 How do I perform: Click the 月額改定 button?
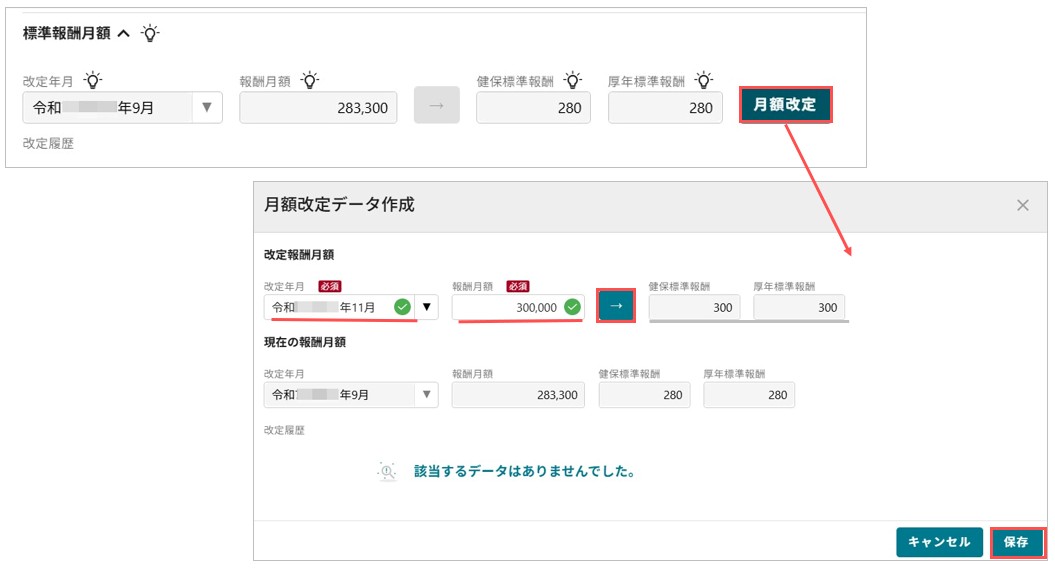click(785, 105)
